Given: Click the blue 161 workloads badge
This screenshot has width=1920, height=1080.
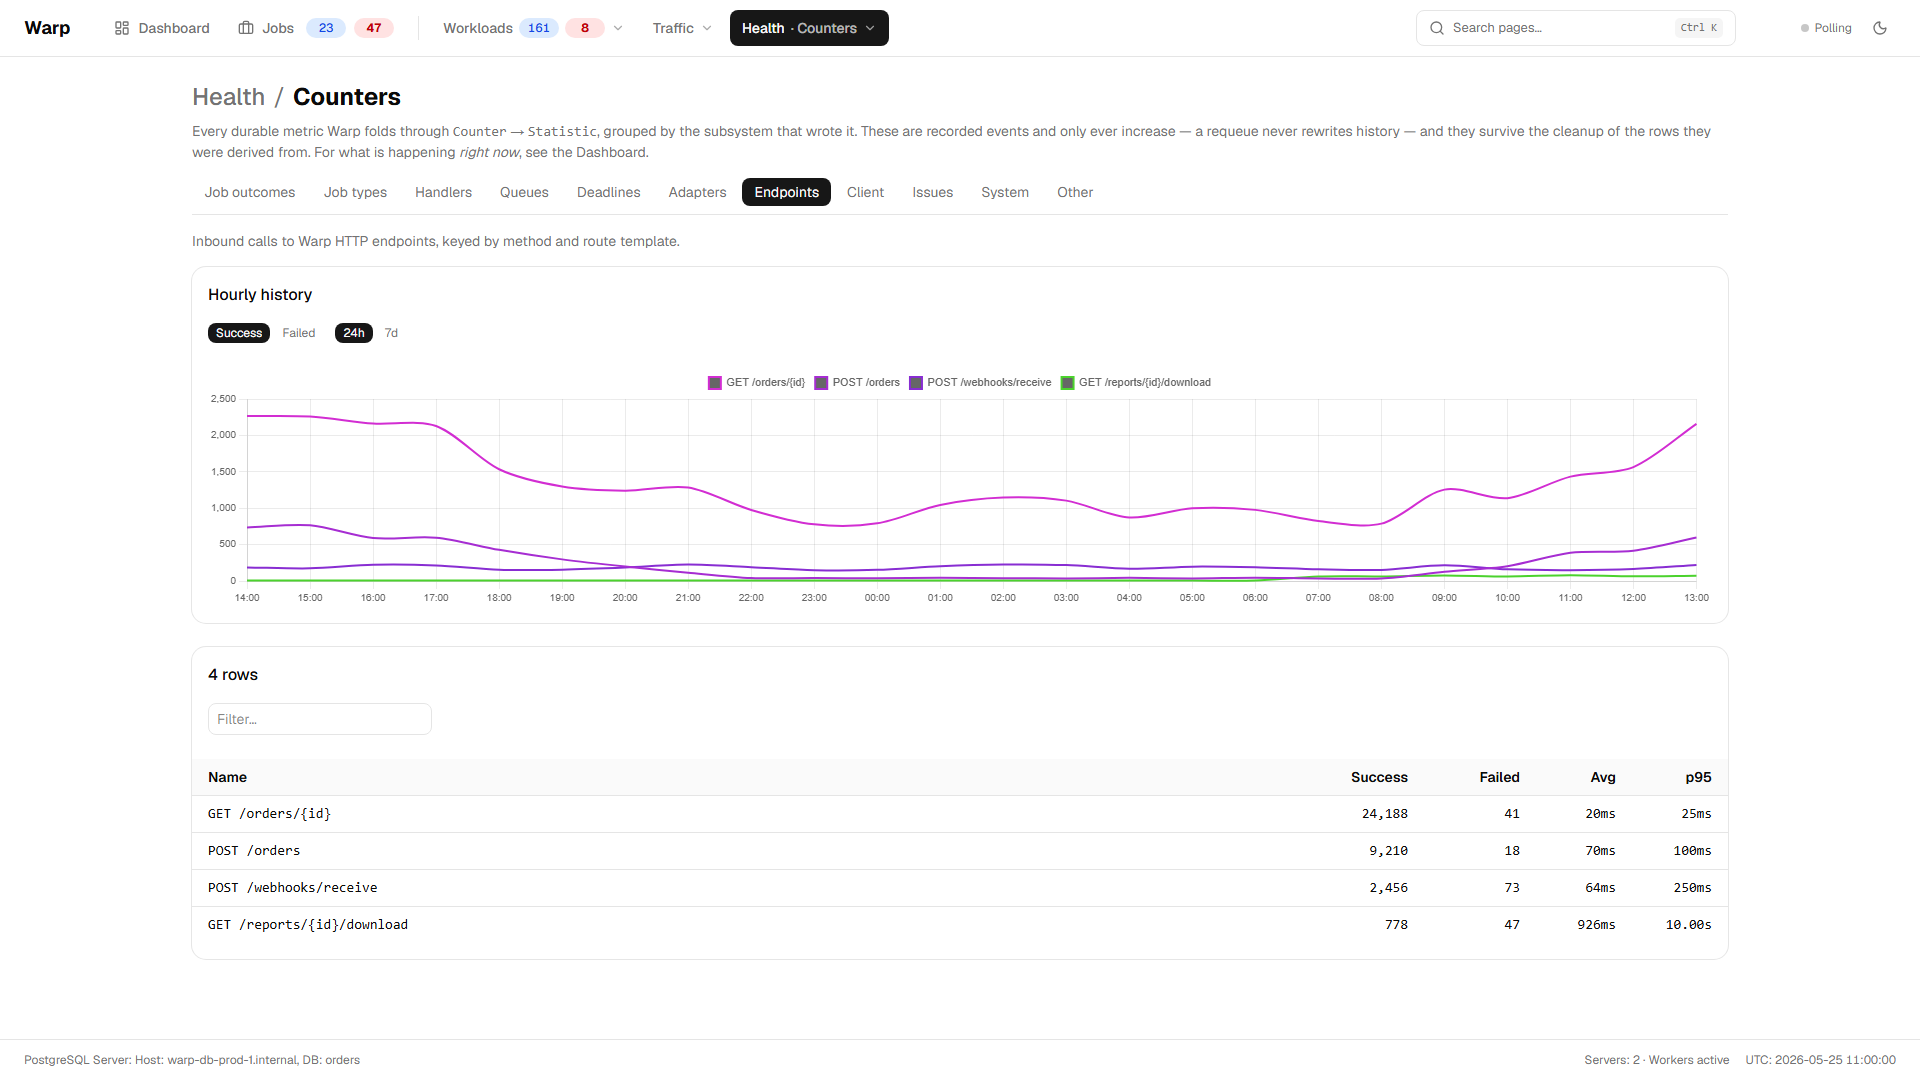Looking at the screenshot, I should tap(539, 28).
